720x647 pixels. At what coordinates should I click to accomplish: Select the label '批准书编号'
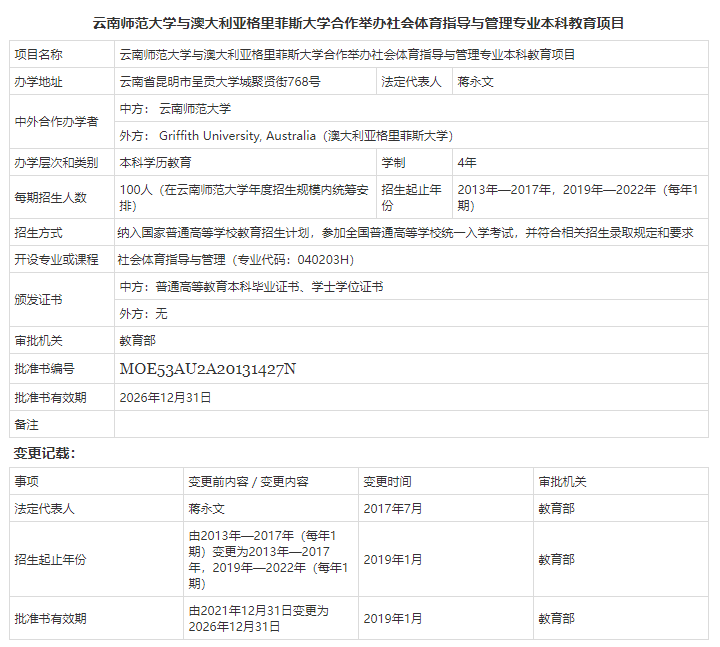click(x=45, y=369)
